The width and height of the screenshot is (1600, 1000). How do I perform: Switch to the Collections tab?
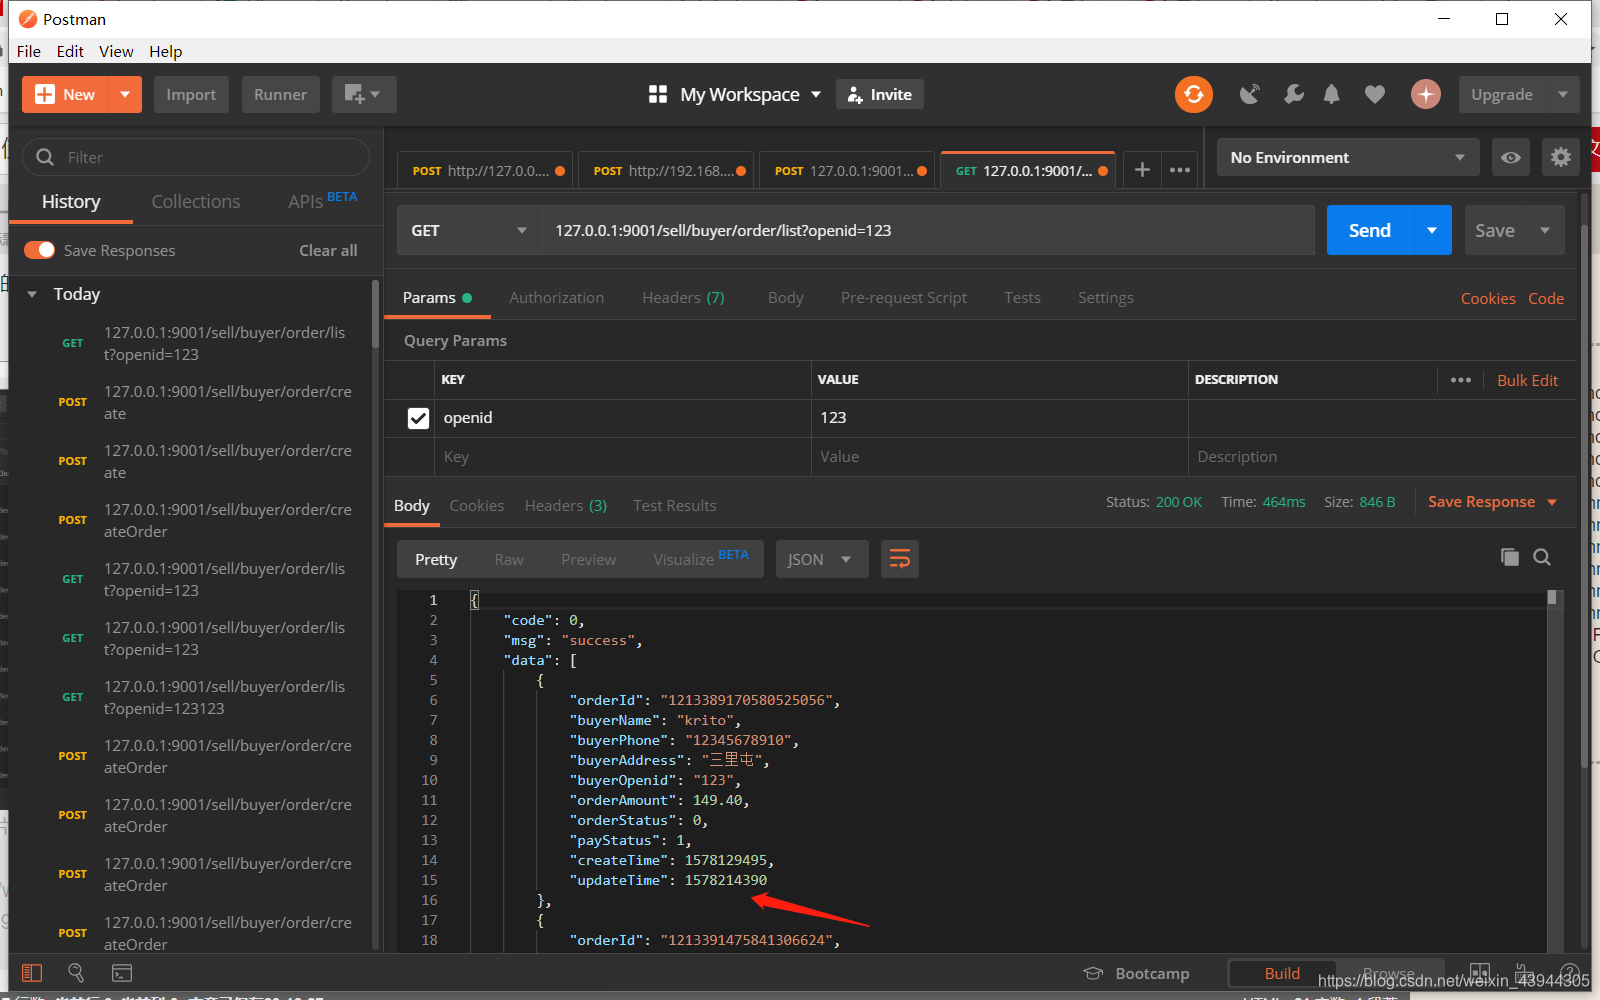[x=196, y=201]
